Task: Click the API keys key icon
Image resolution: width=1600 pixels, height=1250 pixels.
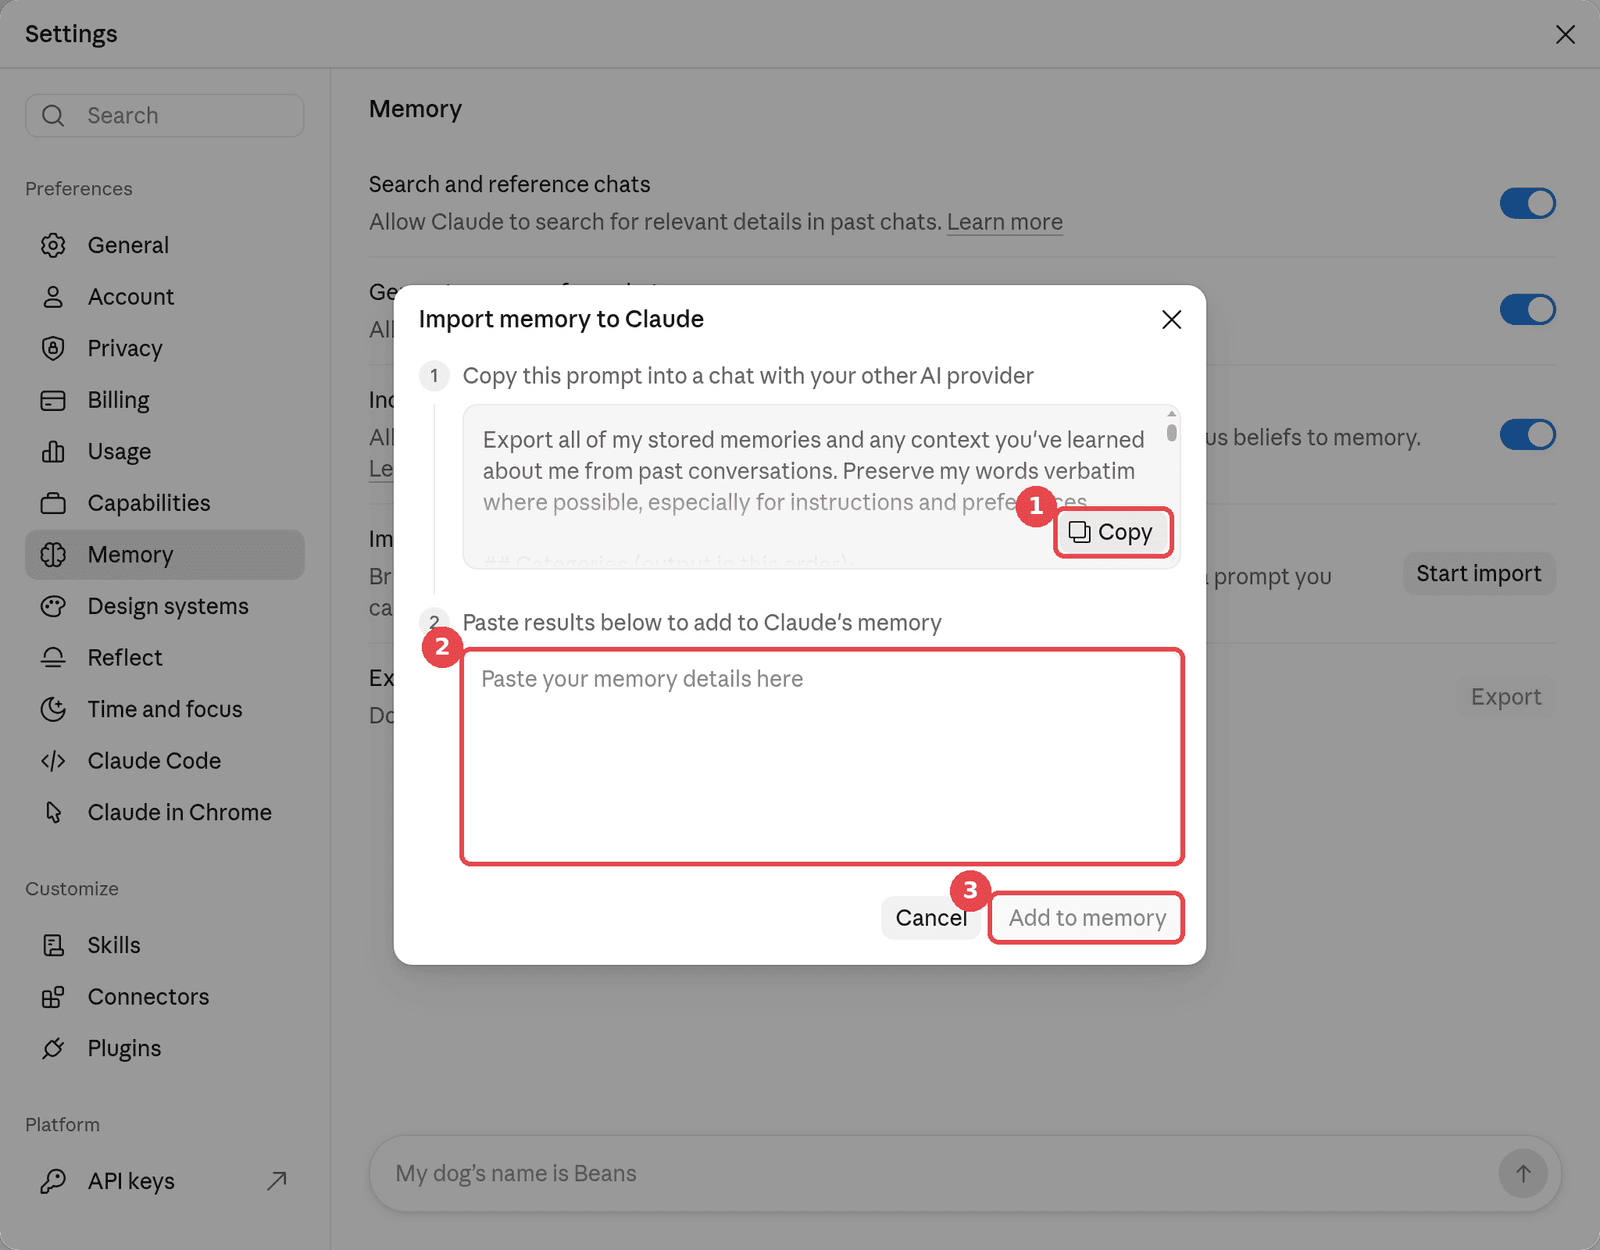Action: 53,1181
